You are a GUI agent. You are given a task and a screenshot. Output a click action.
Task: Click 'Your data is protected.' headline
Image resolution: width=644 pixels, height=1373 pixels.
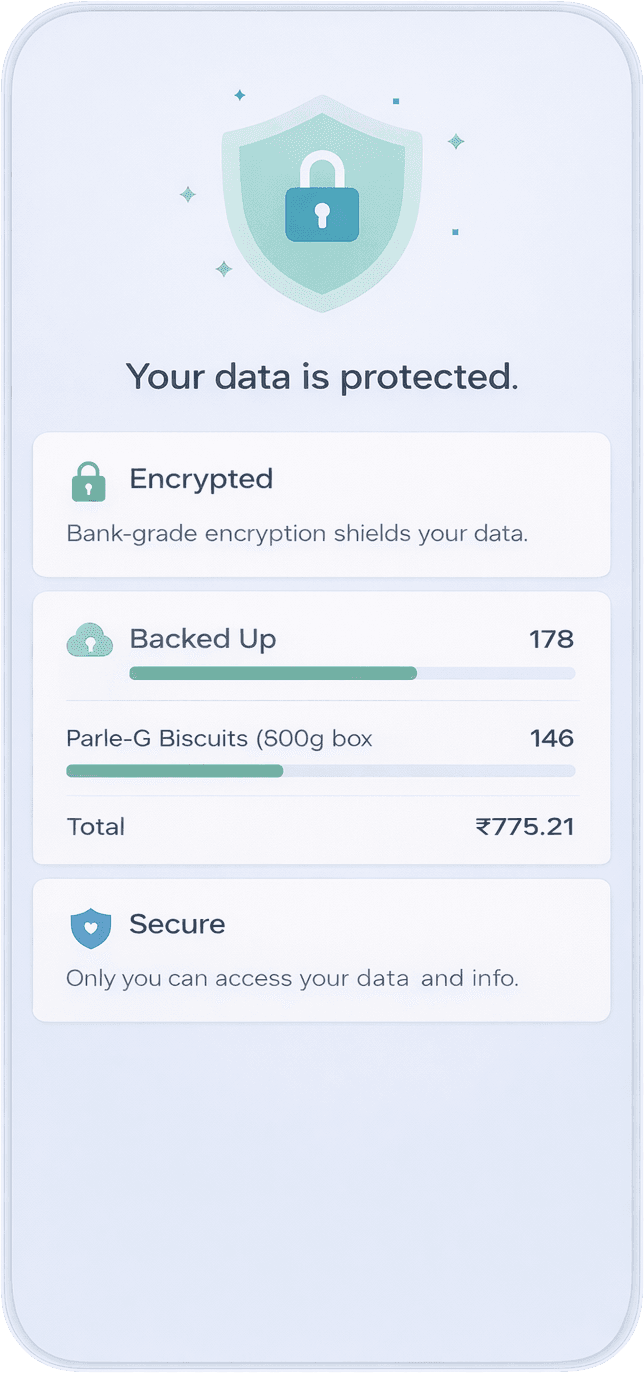(x=322, y=377)
